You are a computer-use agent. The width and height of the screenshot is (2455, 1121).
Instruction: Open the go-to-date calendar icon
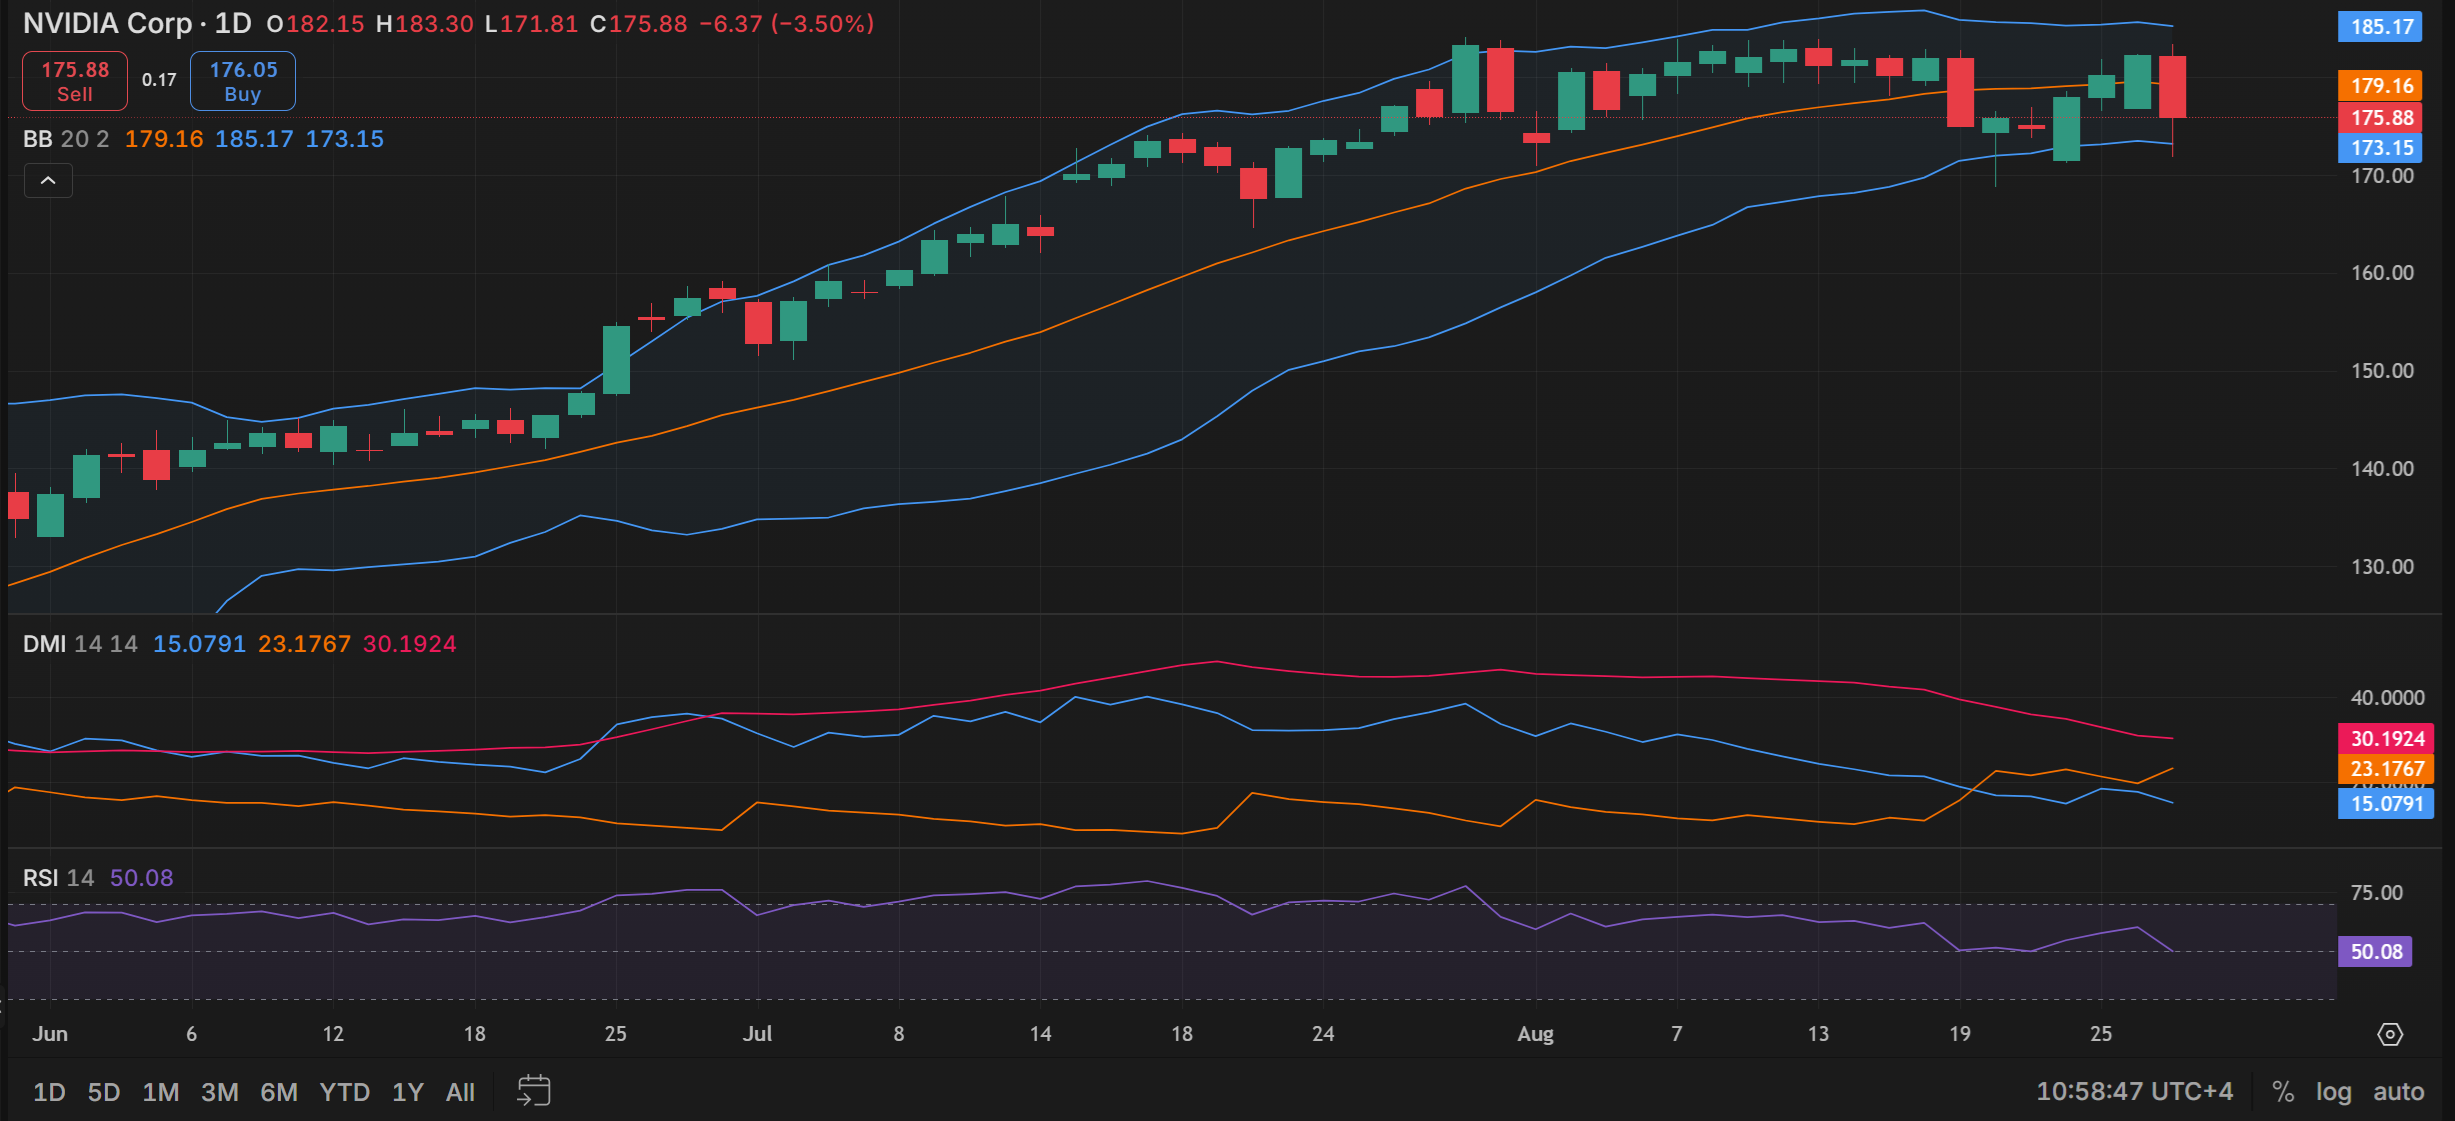click(534, 1091)
